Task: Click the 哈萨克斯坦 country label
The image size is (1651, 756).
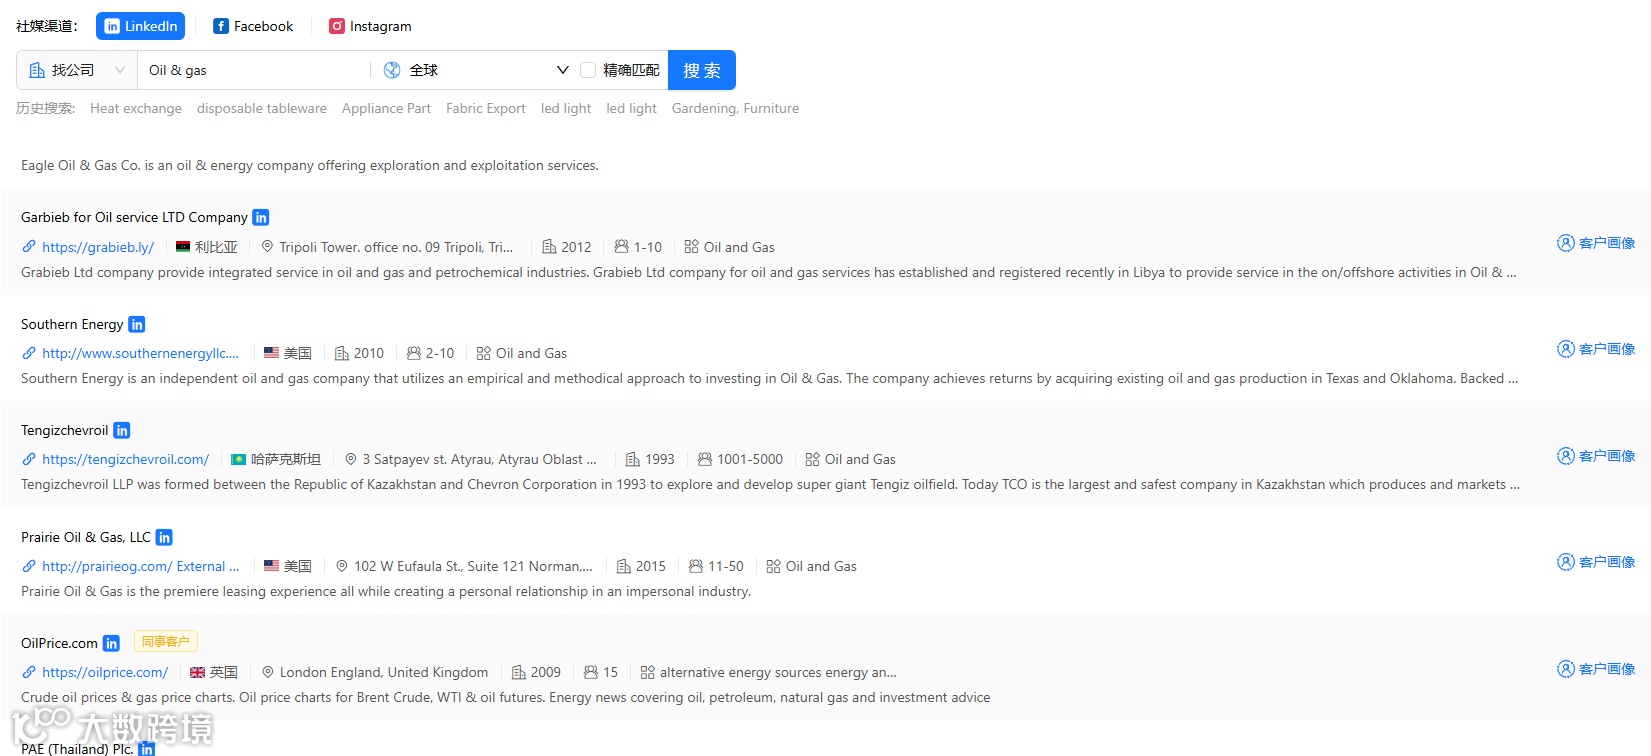Action: 286,459
